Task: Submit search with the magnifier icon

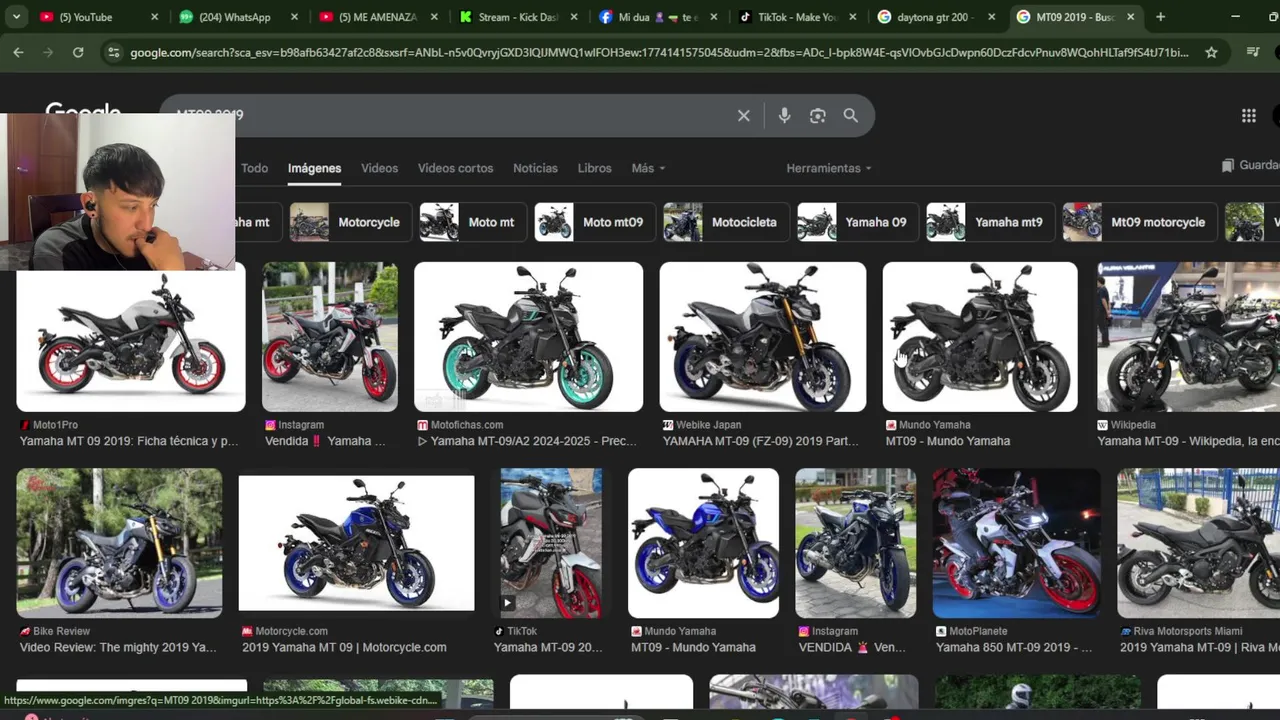Action: pos(851,116)
